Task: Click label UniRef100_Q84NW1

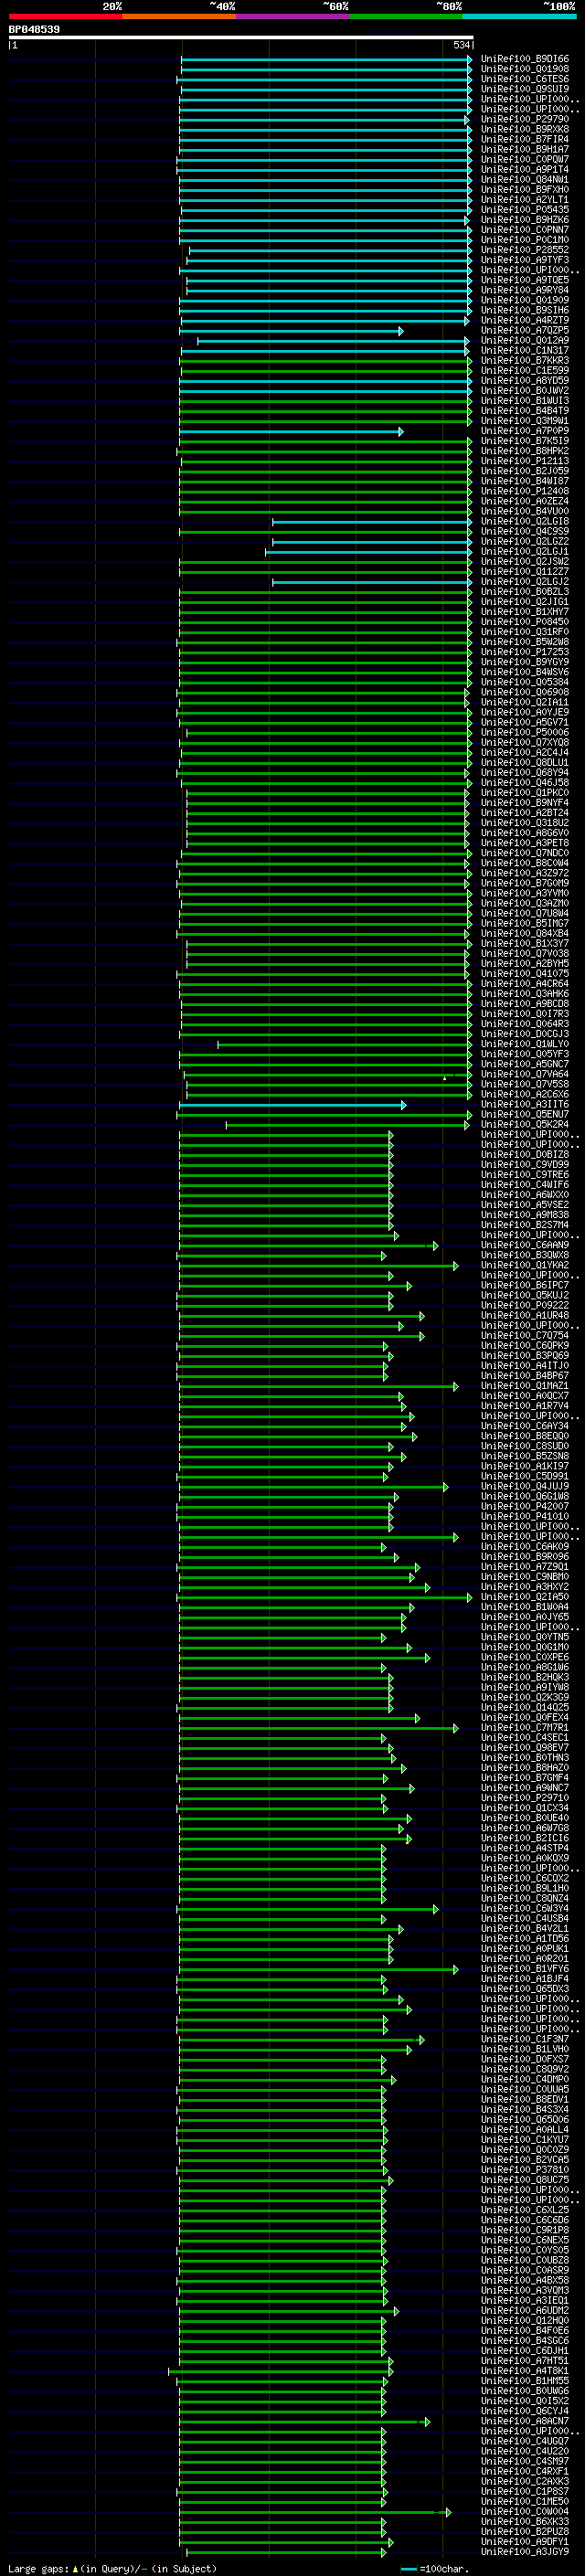Action: click(x=525, y=180)
